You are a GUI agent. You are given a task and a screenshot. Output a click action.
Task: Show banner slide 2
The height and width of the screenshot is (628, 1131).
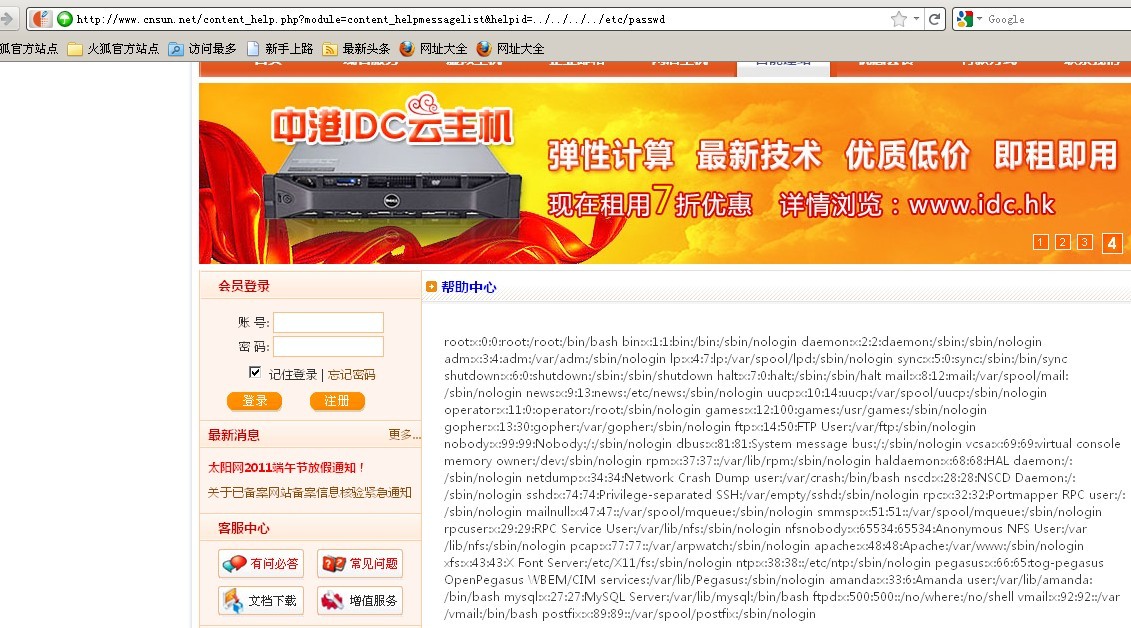(x=1062, y=242)
